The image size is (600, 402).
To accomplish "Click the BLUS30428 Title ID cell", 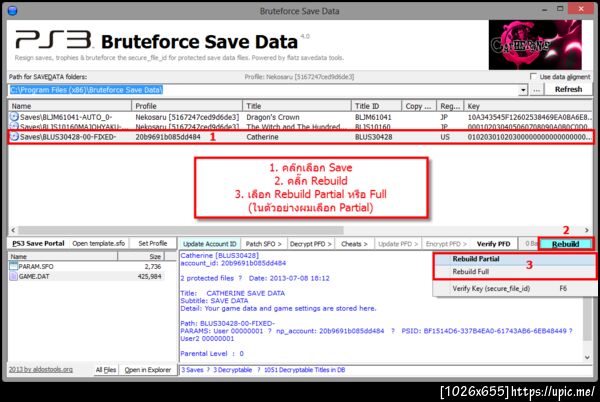I will coord(373,137).
